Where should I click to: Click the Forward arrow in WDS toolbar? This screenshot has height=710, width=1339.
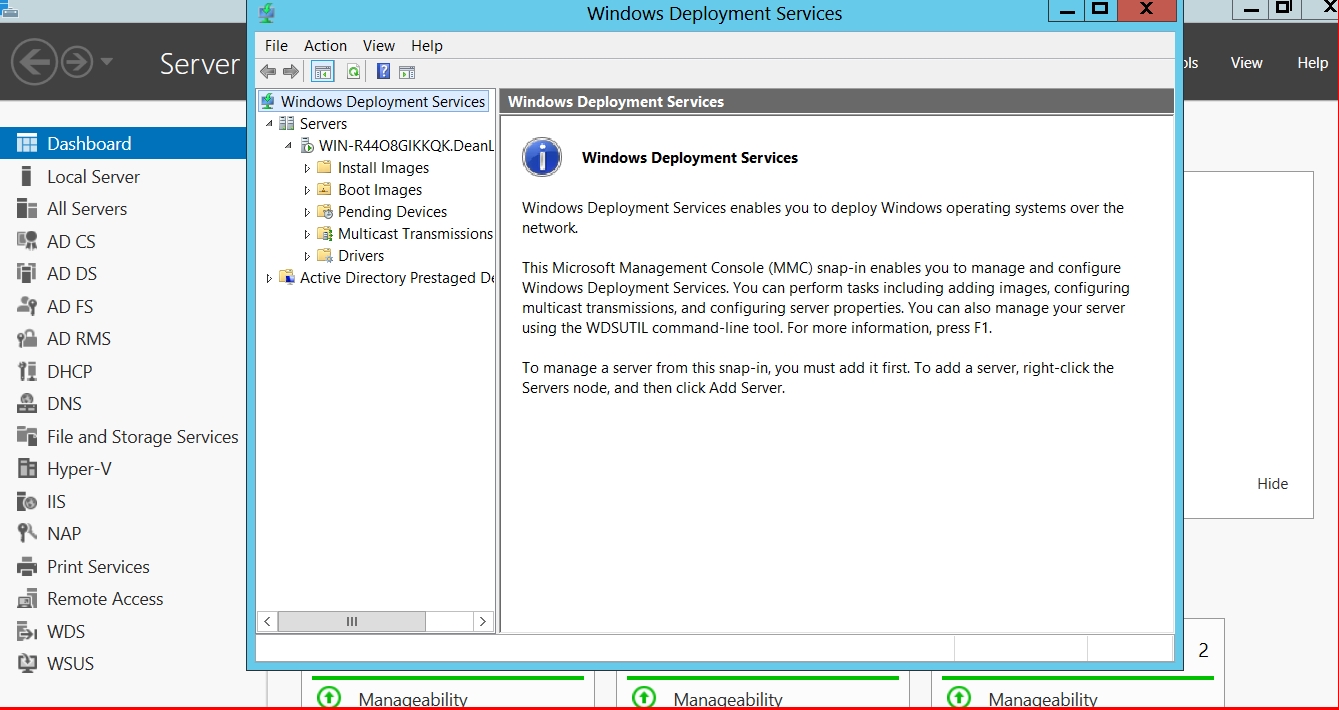click(x=291, y=72)
